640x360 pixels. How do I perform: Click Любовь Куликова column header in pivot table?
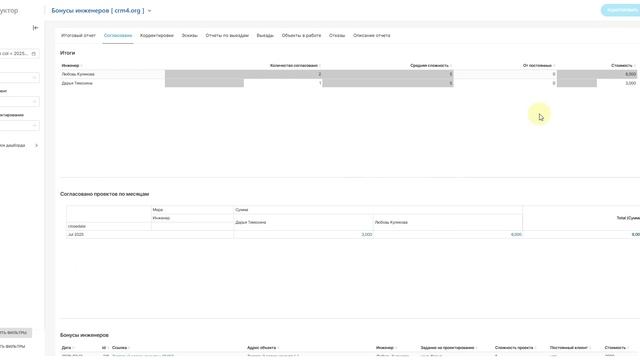[x=391, y=222]
